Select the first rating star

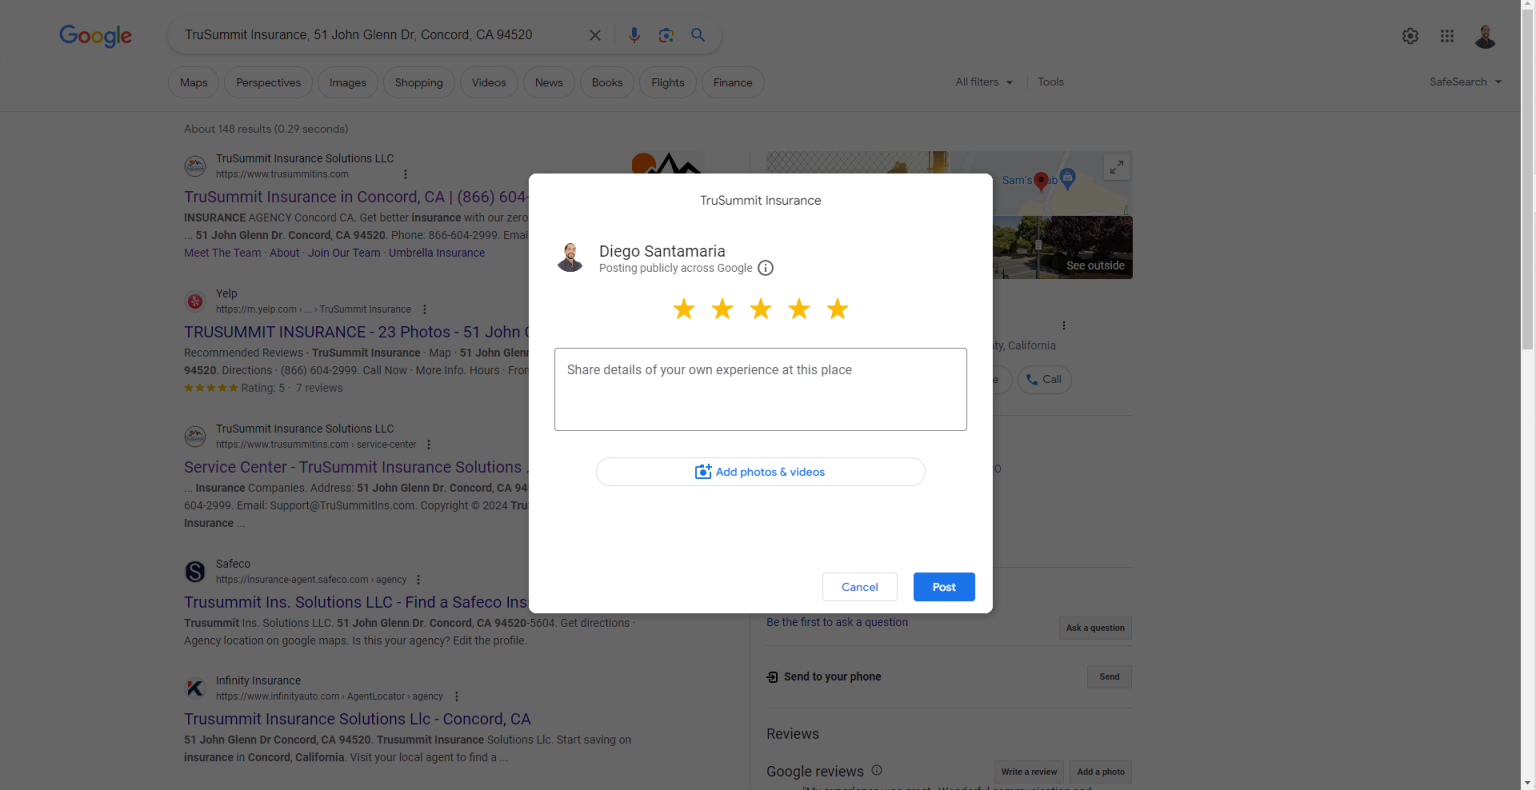pos(684,309)
